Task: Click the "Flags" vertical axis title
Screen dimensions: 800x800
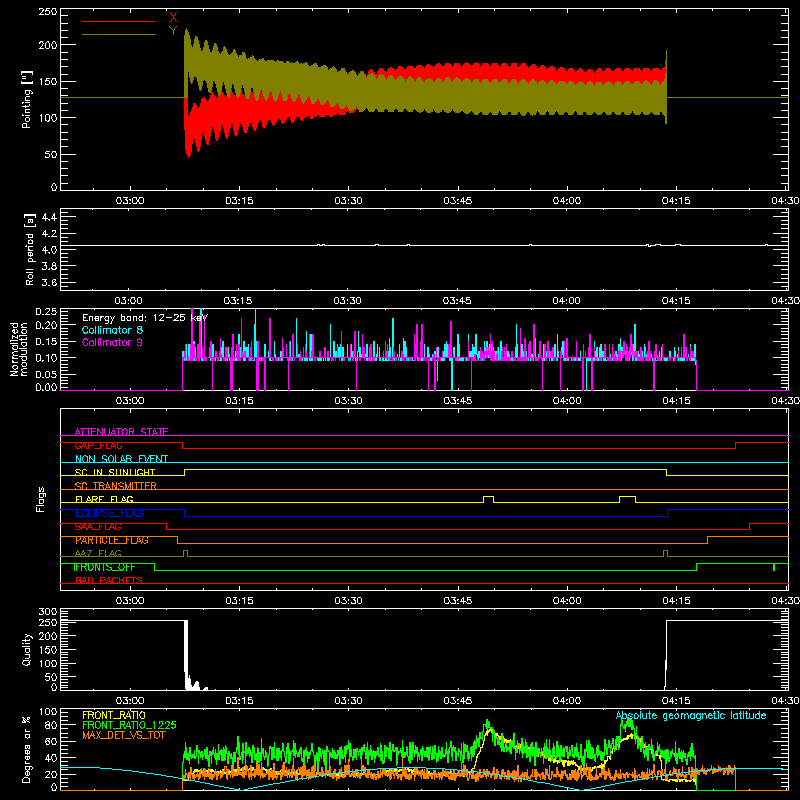Action: tap(41, 499)
